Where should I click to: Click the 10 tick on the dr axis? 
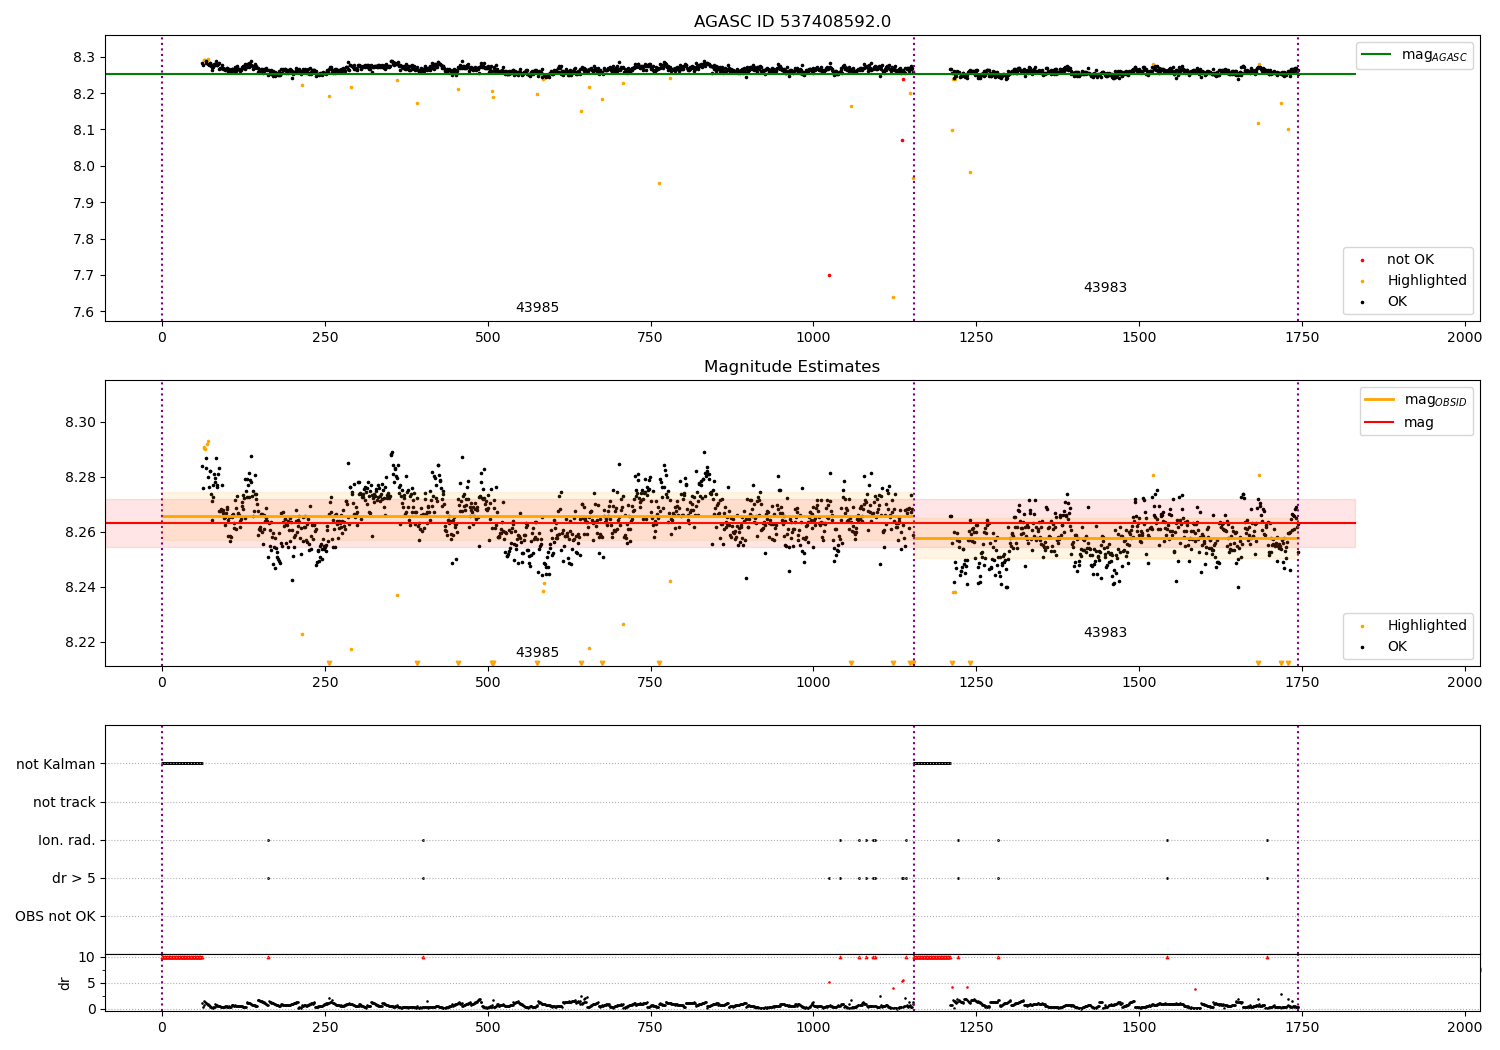[86, 957]
